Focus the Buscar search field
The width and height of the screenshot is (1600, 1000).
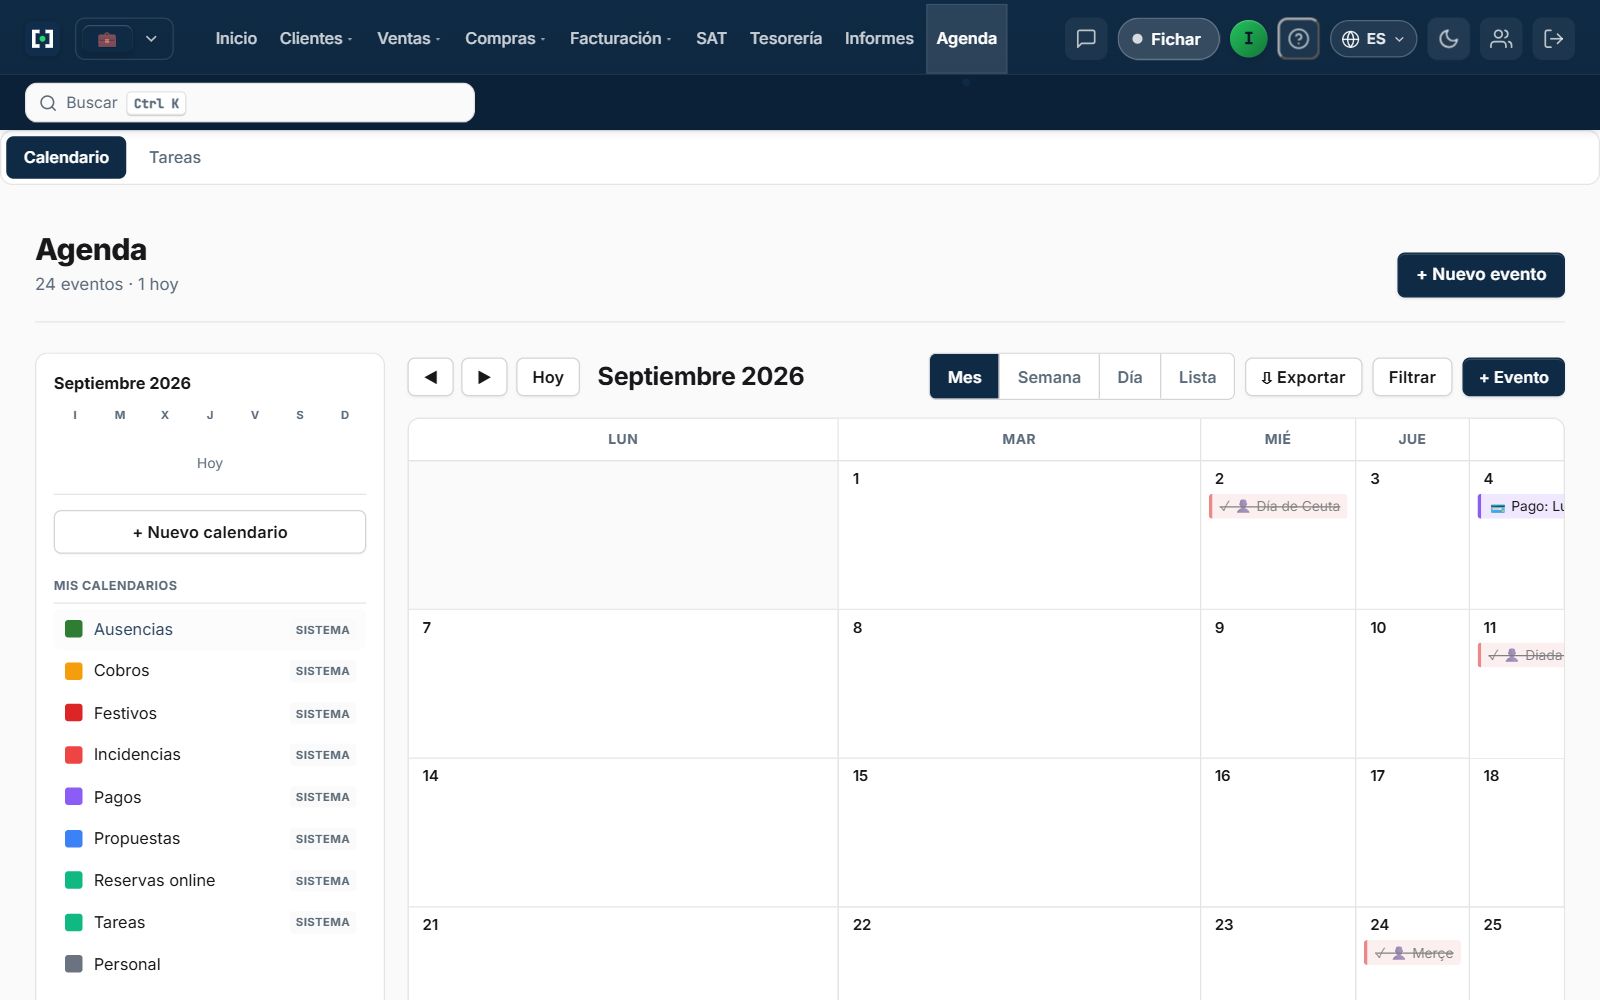250,103
